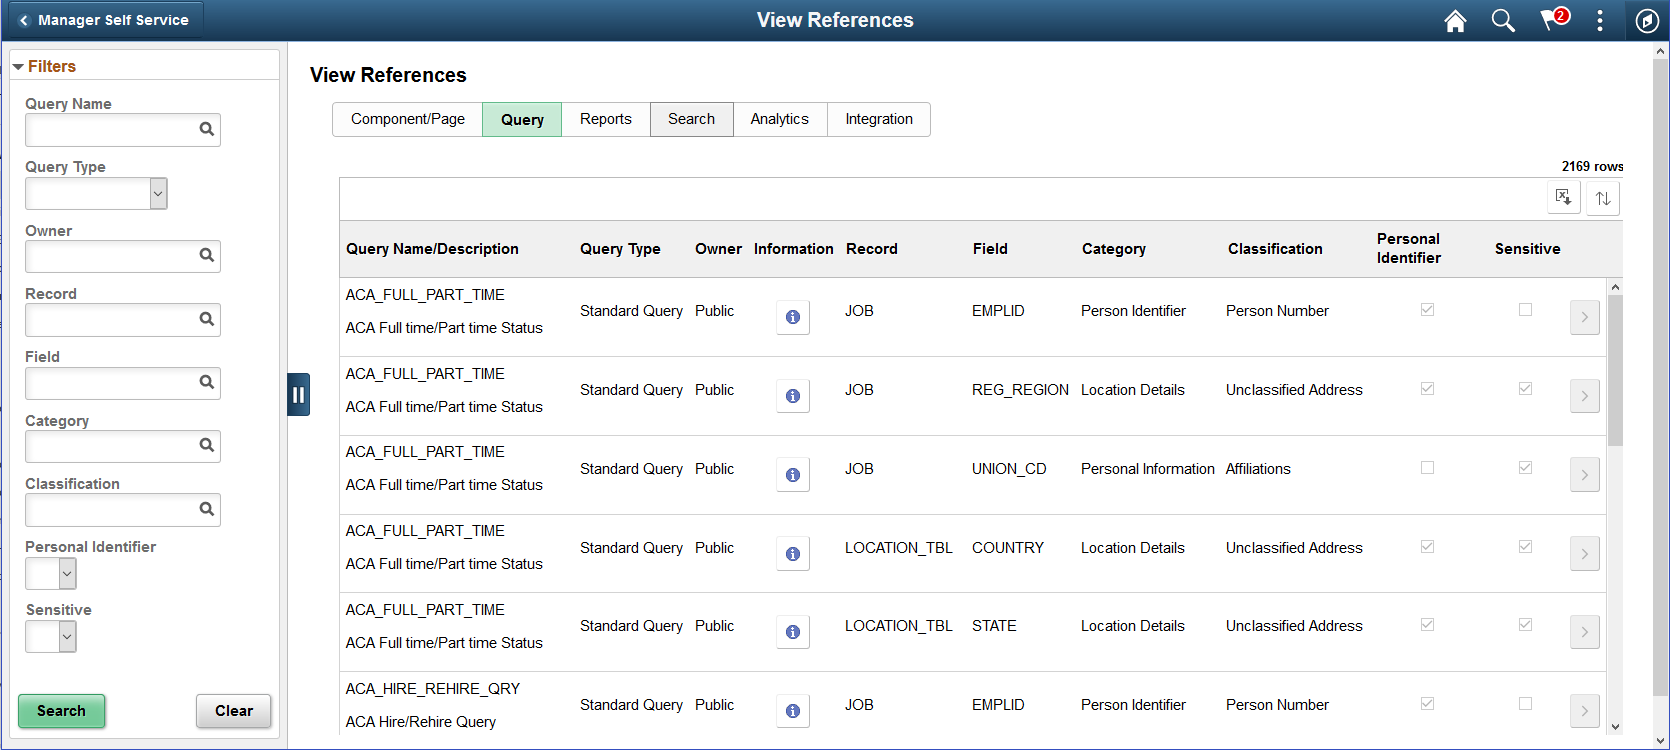The image size is (1670, 750).
Task: Toggle Personal Identifier checkbox in COUNTRY row
Action: (x=1427, y=547)
